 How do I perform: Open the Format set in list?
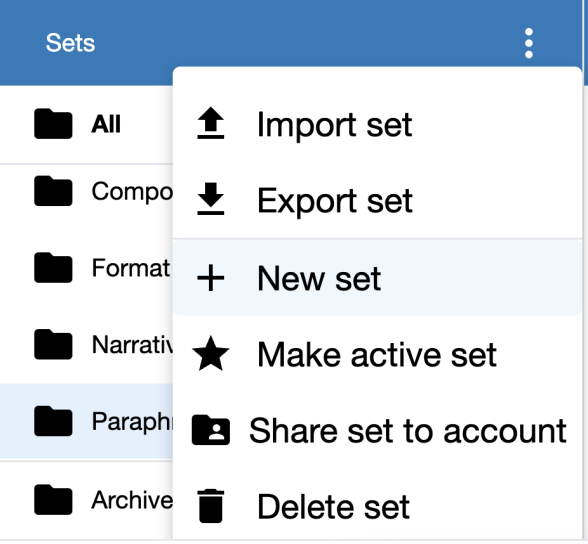(86, 268)
